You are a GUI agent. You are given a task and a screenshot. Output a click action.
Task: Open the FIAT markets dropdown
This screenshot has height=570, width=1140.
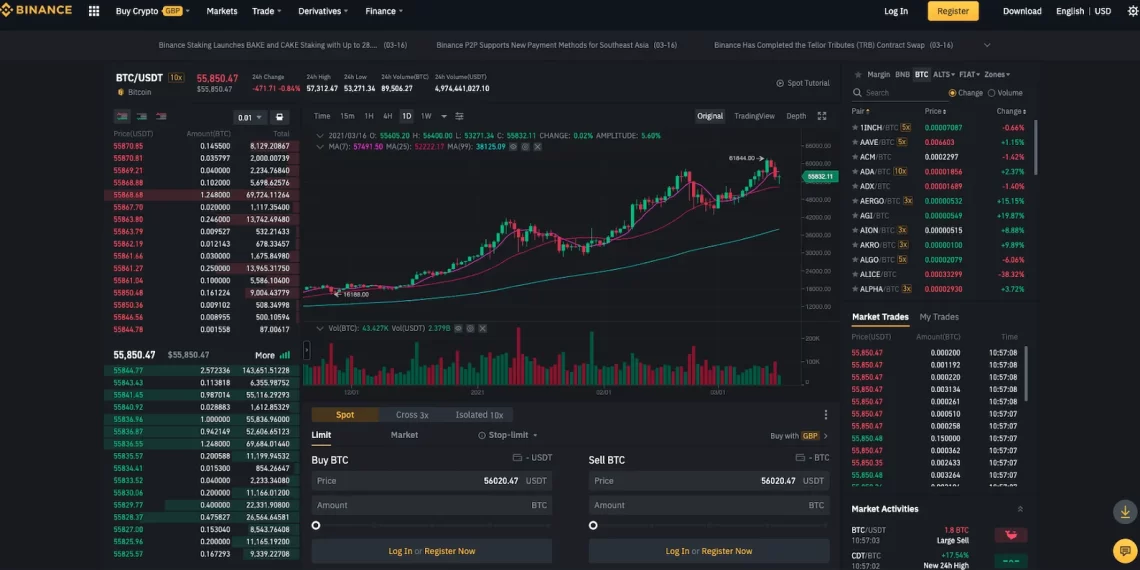pos(969,74)
